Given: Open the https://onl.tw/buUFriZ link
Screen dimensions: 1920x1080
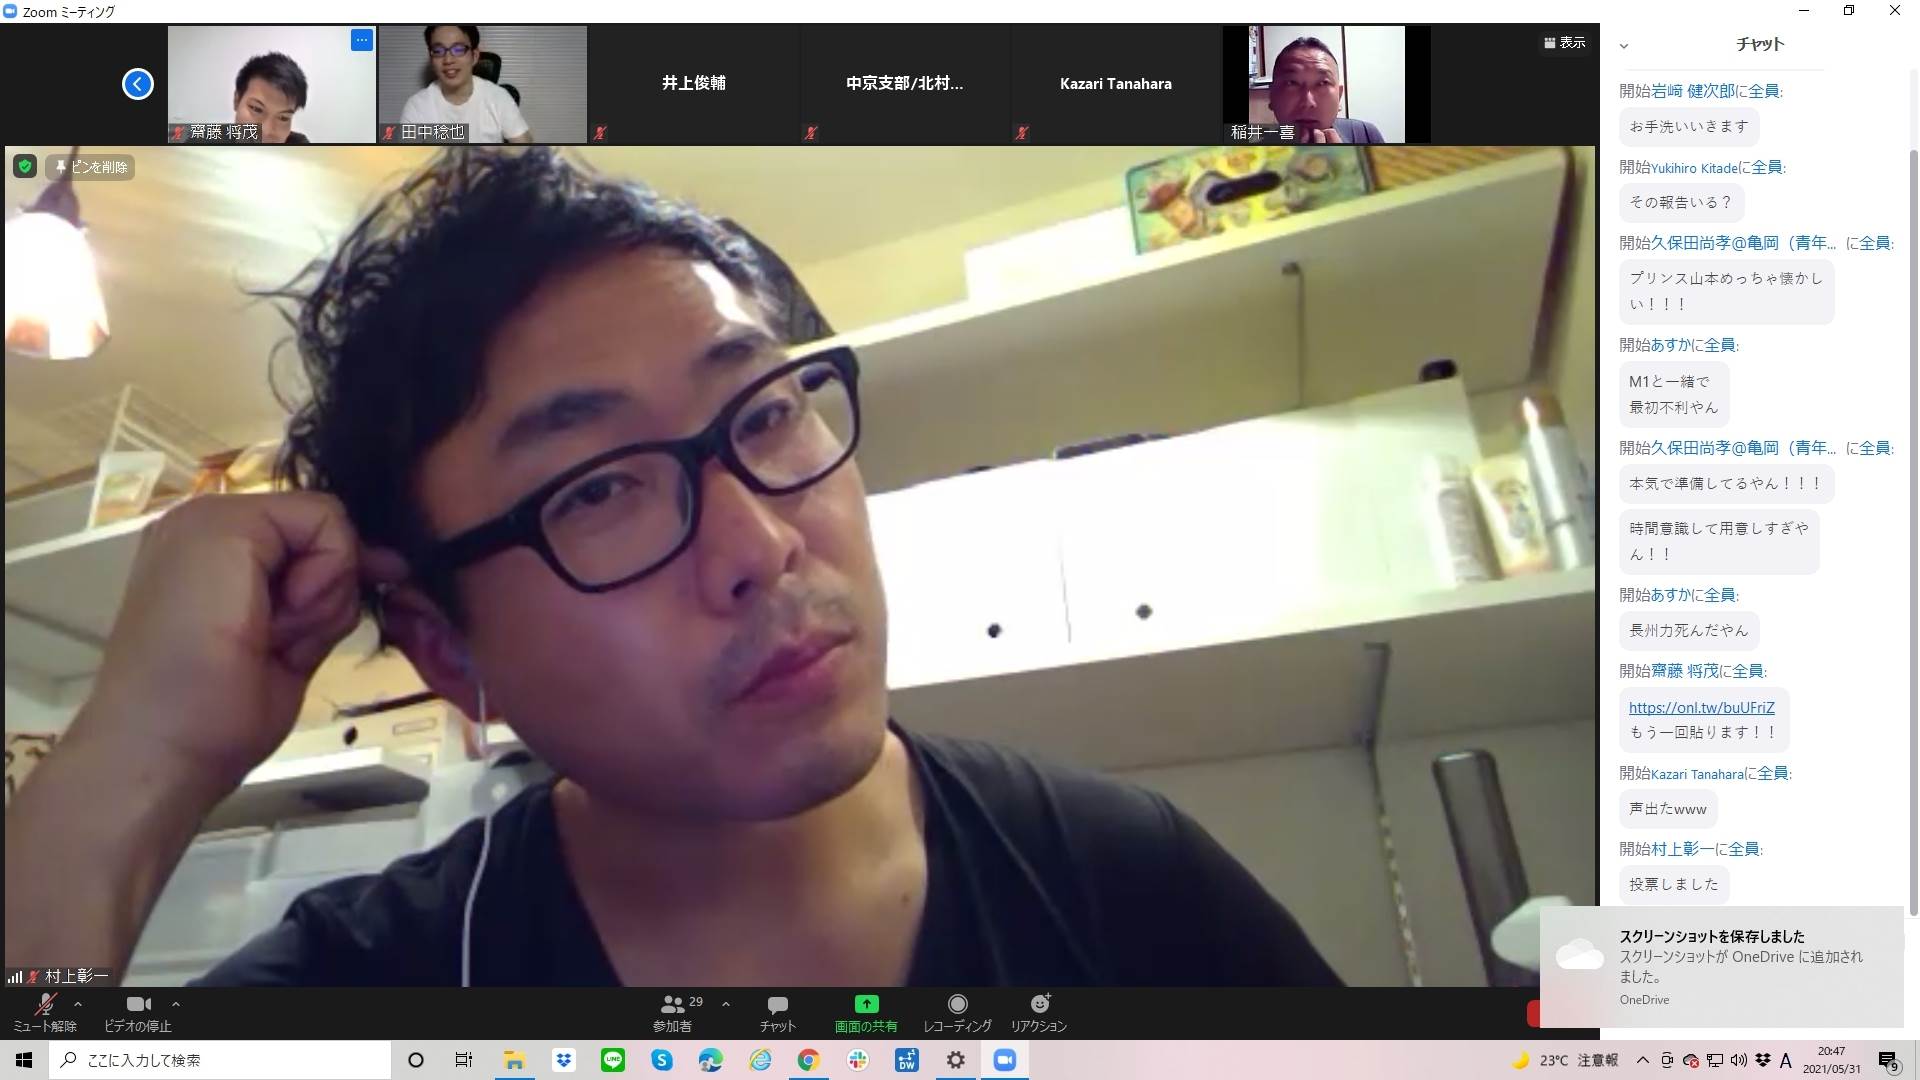Looking at the screenshot, I should coord(1701,707).
